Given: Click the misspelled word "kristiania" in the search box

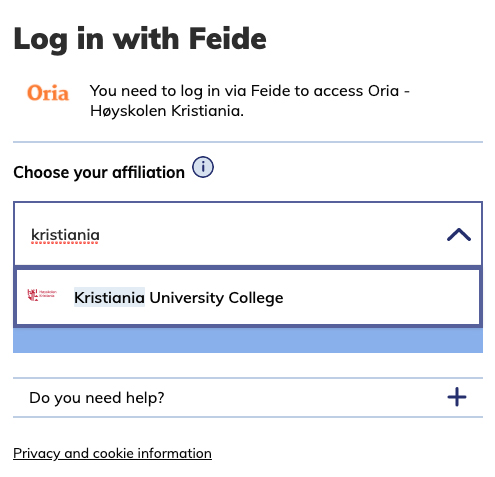Looking at the screenshot, I should [x=65, y=235].
